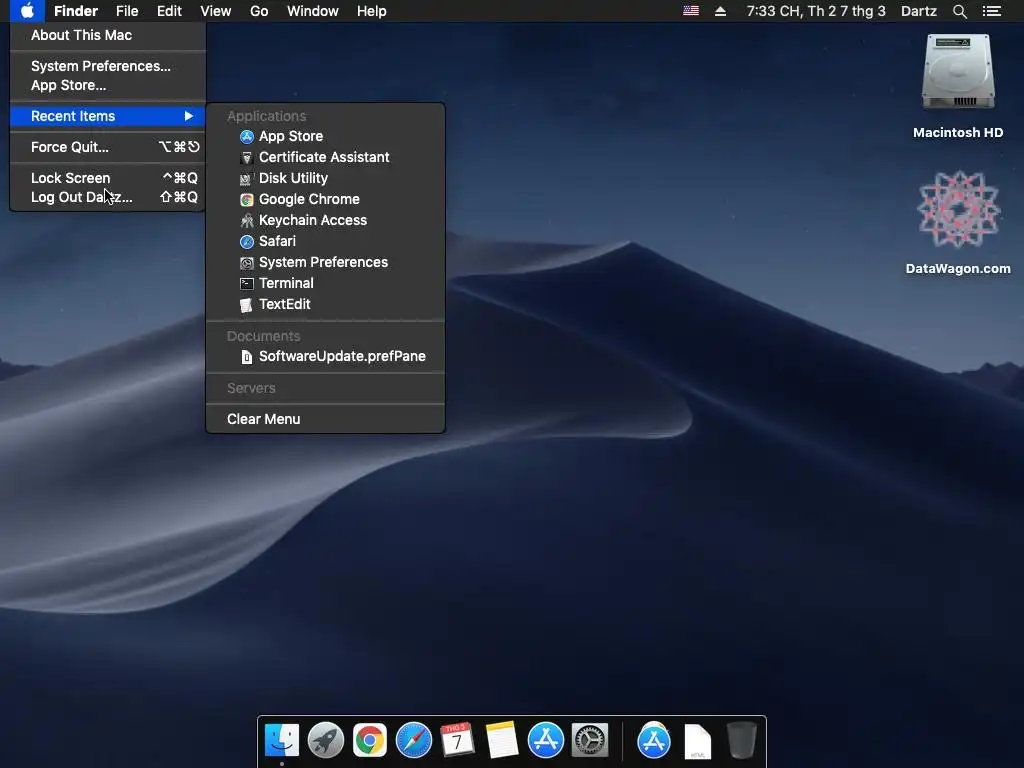The height and width of the screenshot is (768, 1024).
Task: Open the HTML document icon in Dock
Action: click(x=697, y=741)
